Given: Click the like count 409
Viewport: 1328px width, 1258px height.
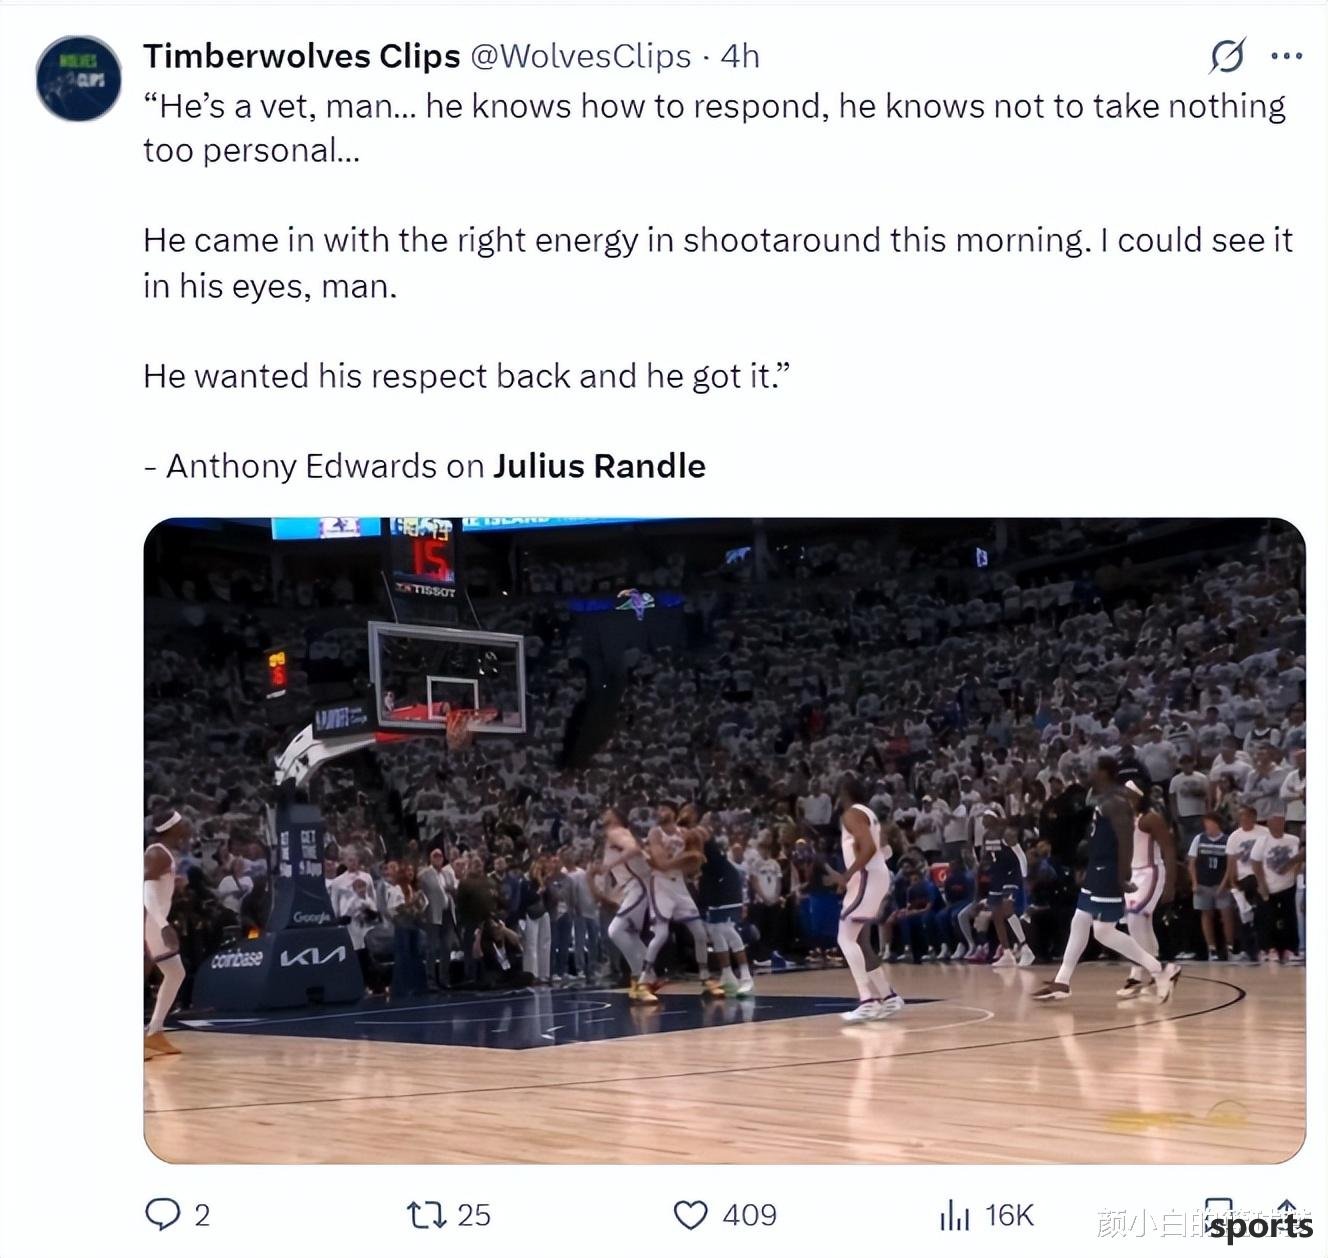Looking at the screenshot, I should [749, 1215].
